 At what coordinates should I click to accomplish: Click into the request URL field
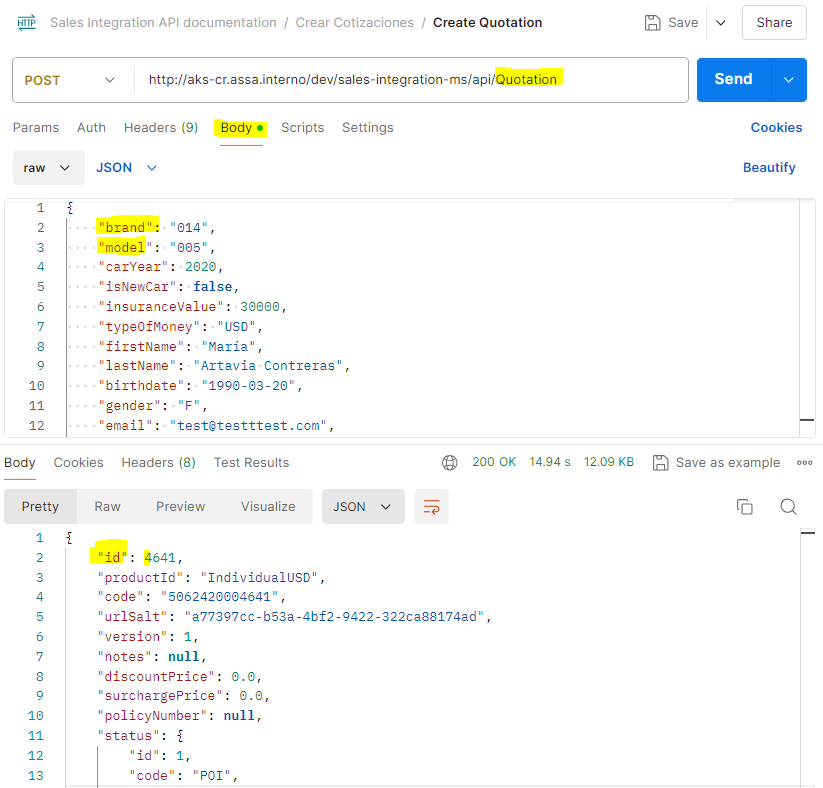tap(410, 80)
